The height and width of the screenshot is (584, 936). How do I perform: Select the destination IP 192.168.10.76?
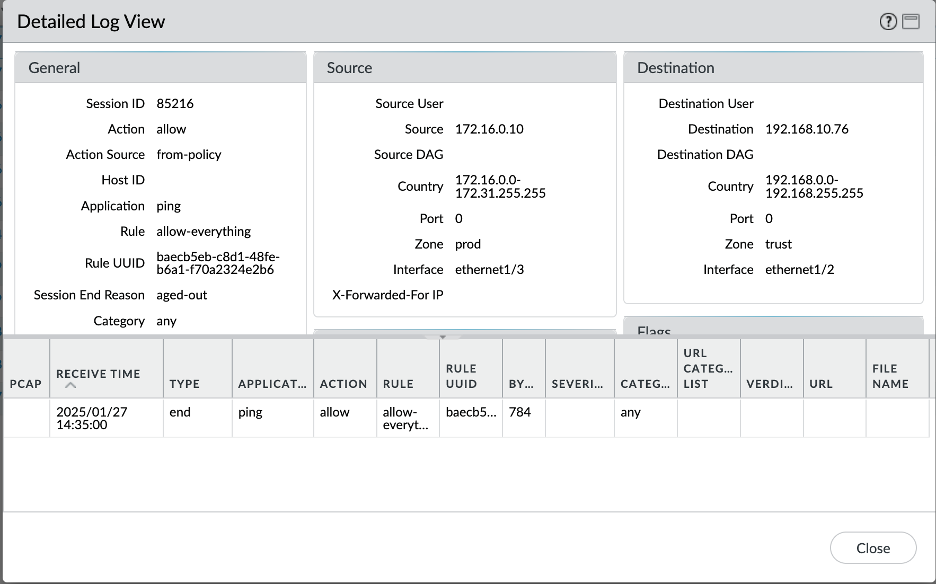pos(806,129)
